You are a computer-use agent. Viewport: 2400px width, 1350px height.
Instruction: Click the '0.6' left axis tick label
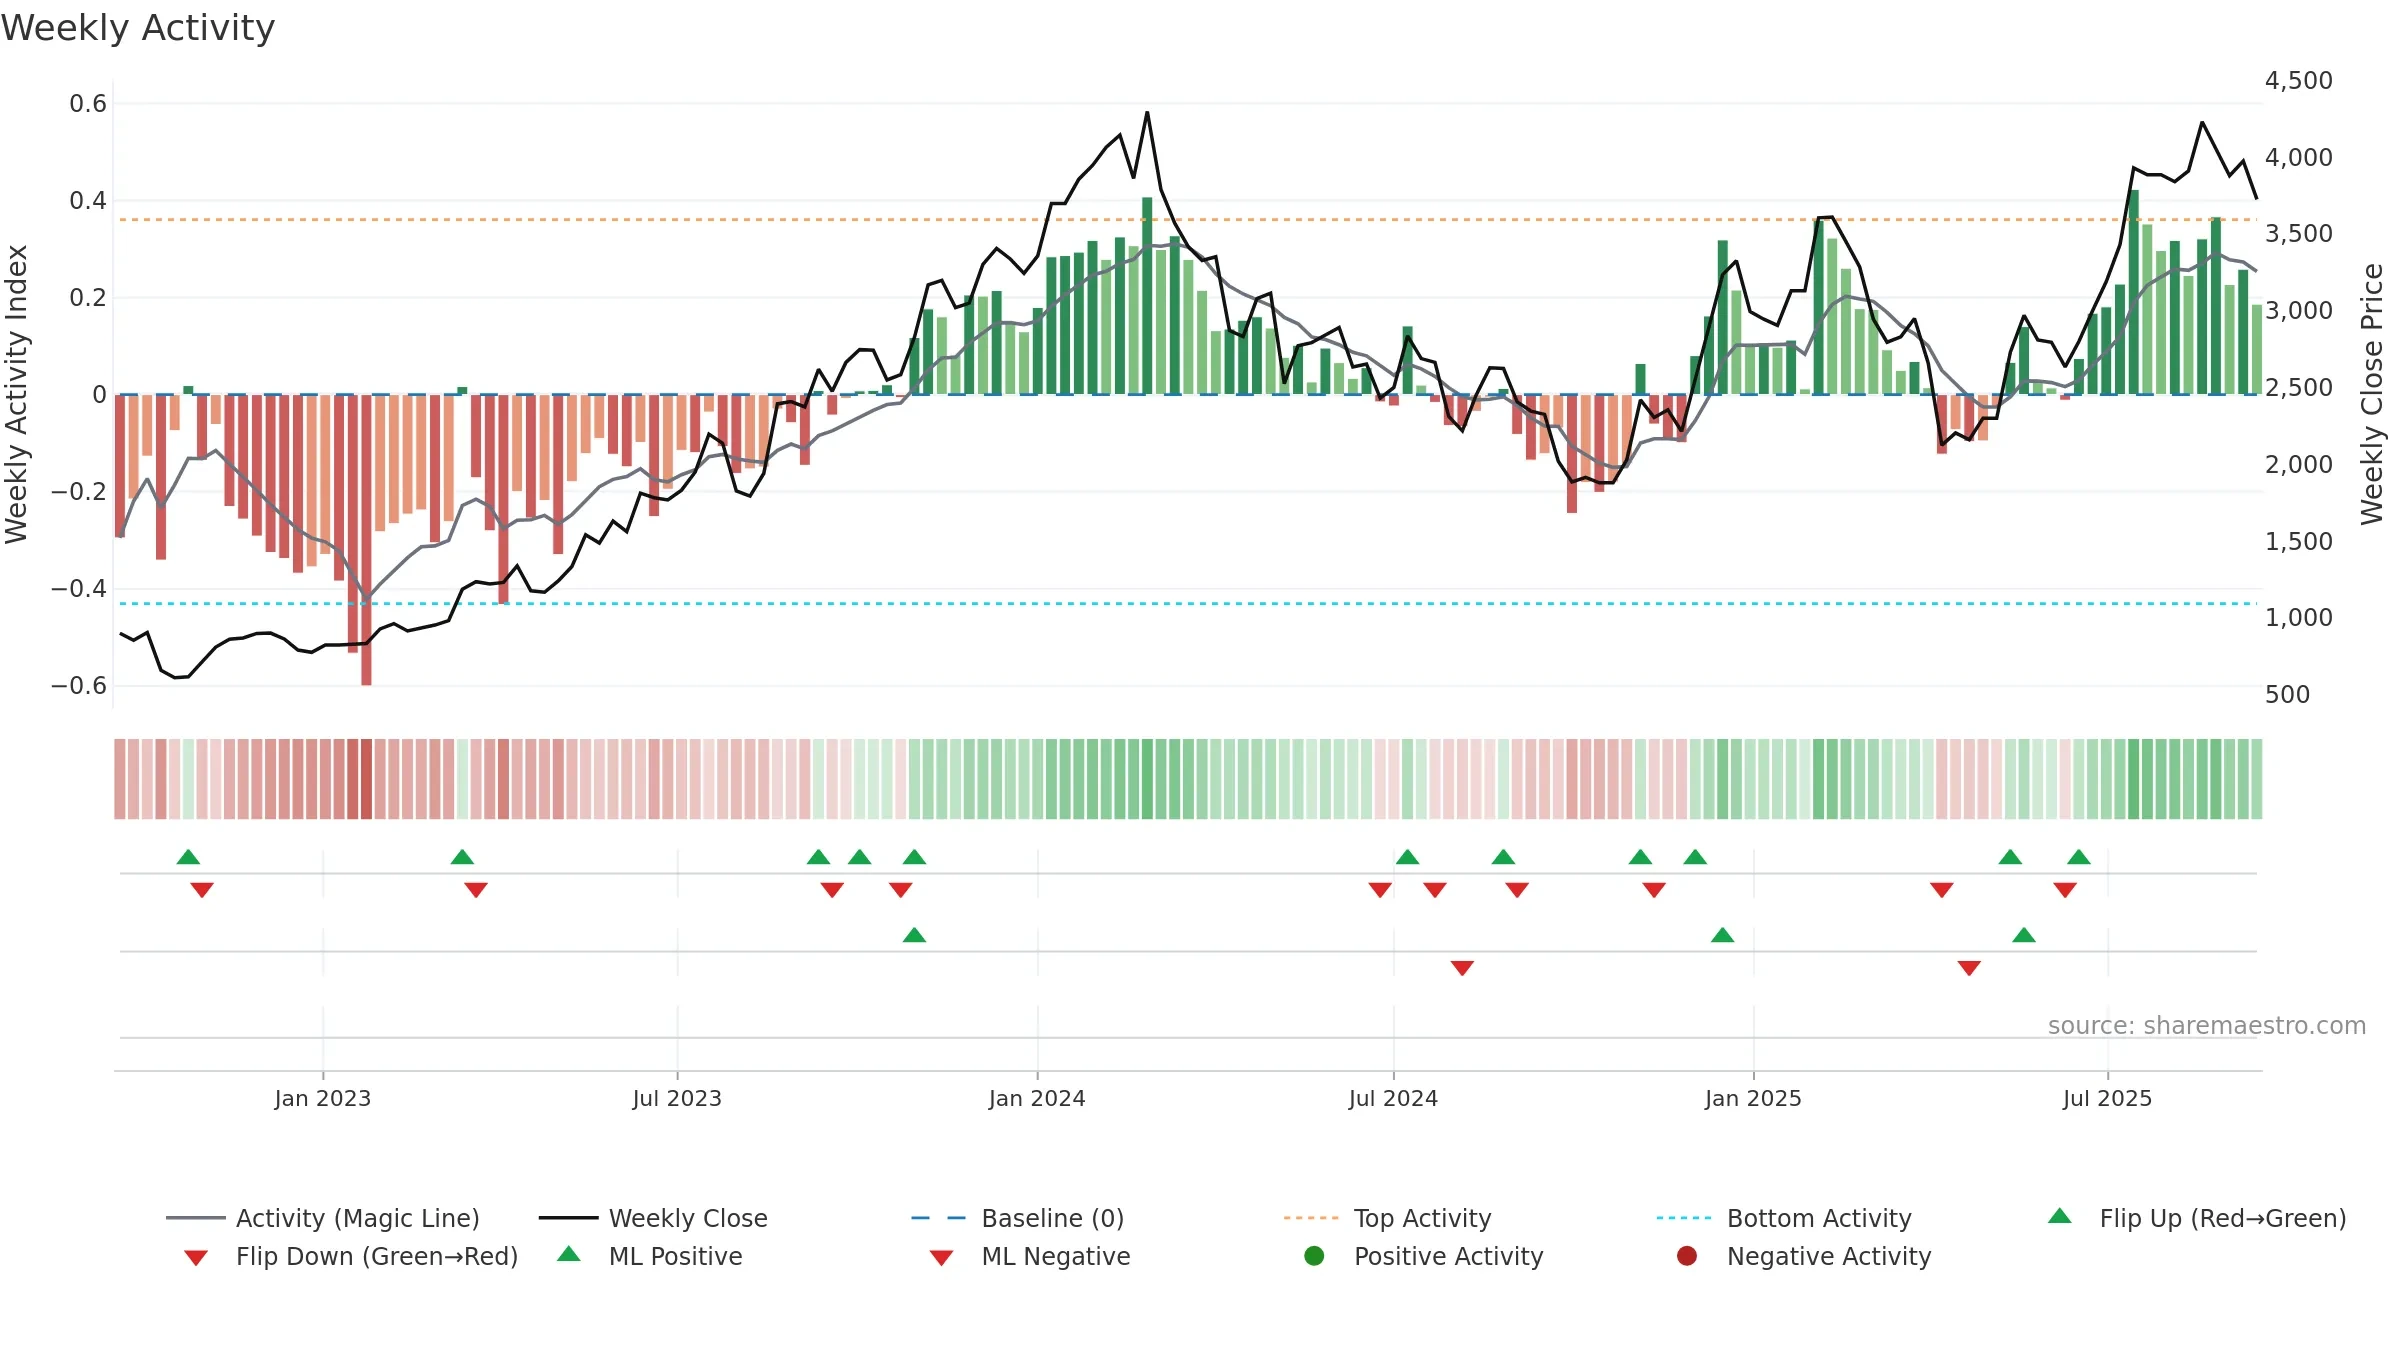(88, 103)
